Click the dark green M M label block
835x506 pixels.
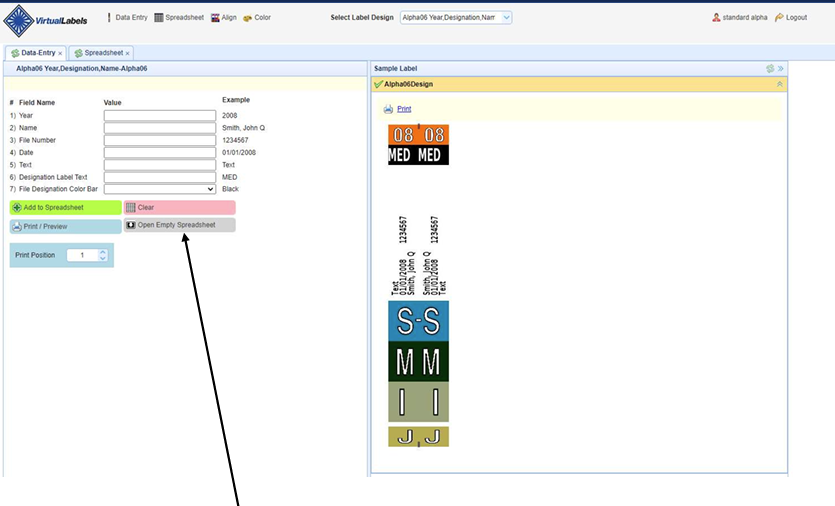[419, 362]
